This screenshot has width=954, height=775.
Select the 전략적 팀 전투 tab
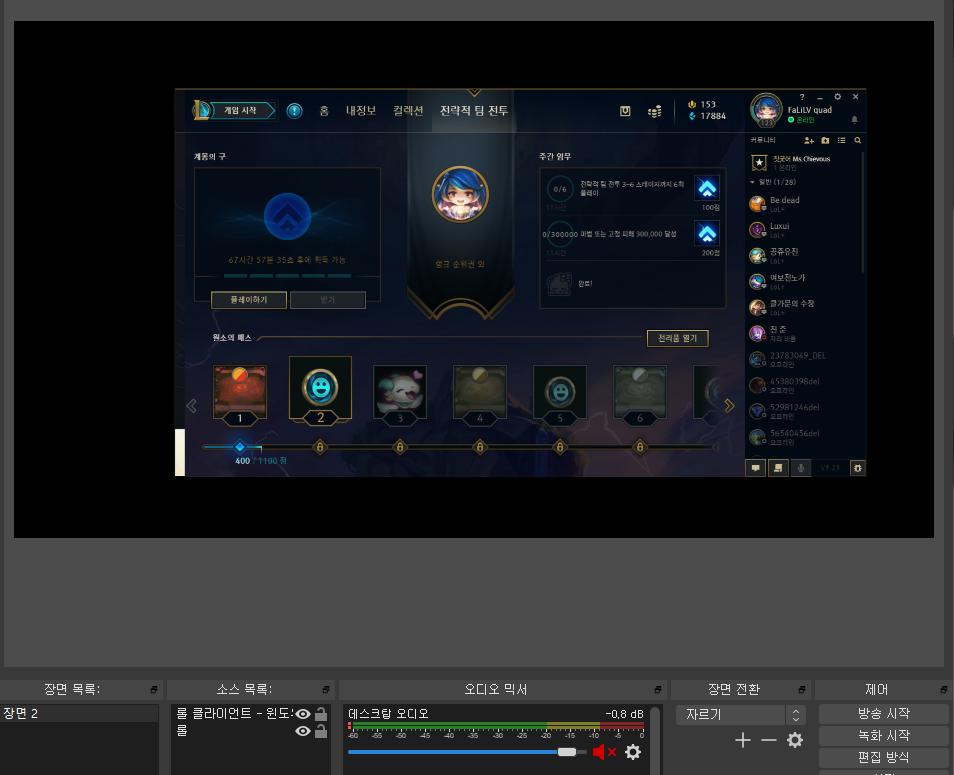474,111
